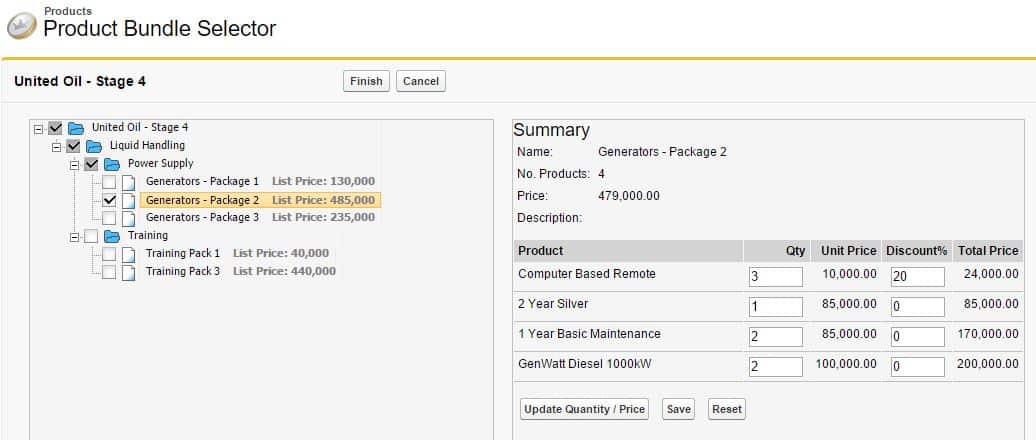The height and width of the screenshot is (440, 1036).
Task: Select Generators - Package 3 tree item
Action: (202, 218)
